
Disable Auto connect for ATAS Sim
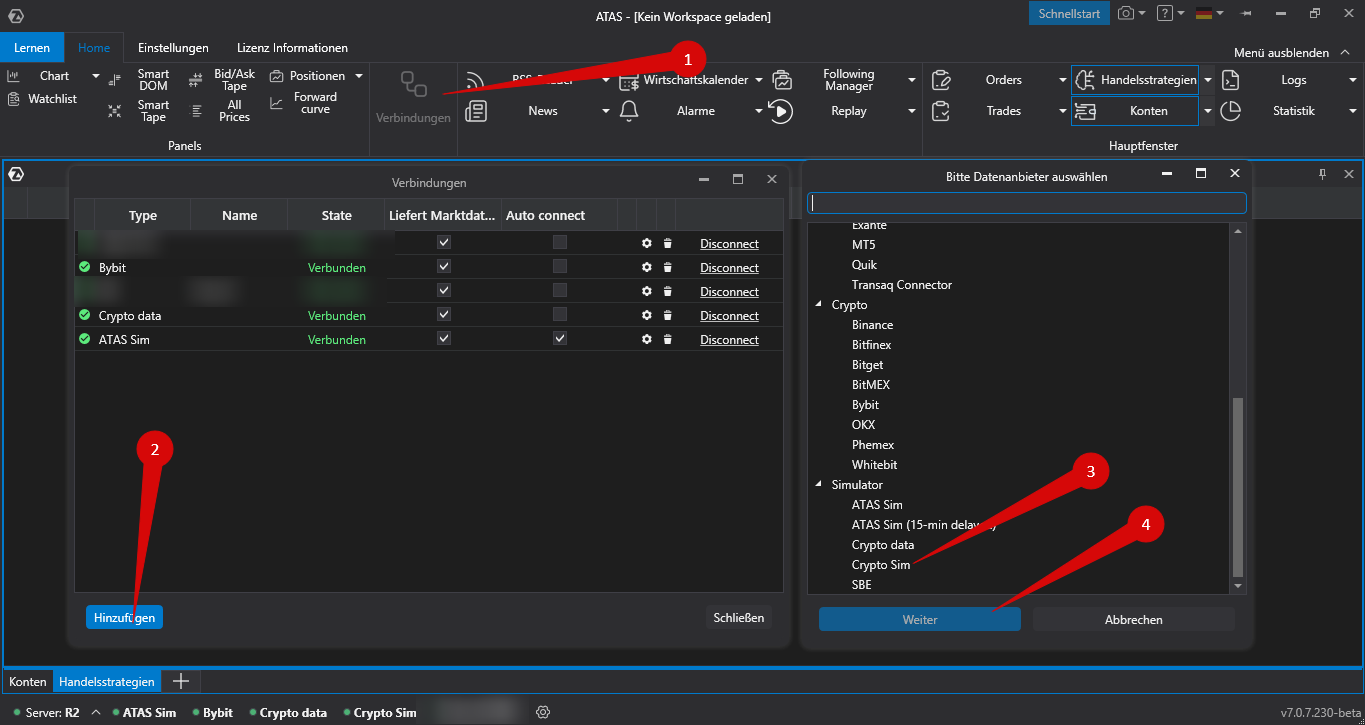coord(560,338)
